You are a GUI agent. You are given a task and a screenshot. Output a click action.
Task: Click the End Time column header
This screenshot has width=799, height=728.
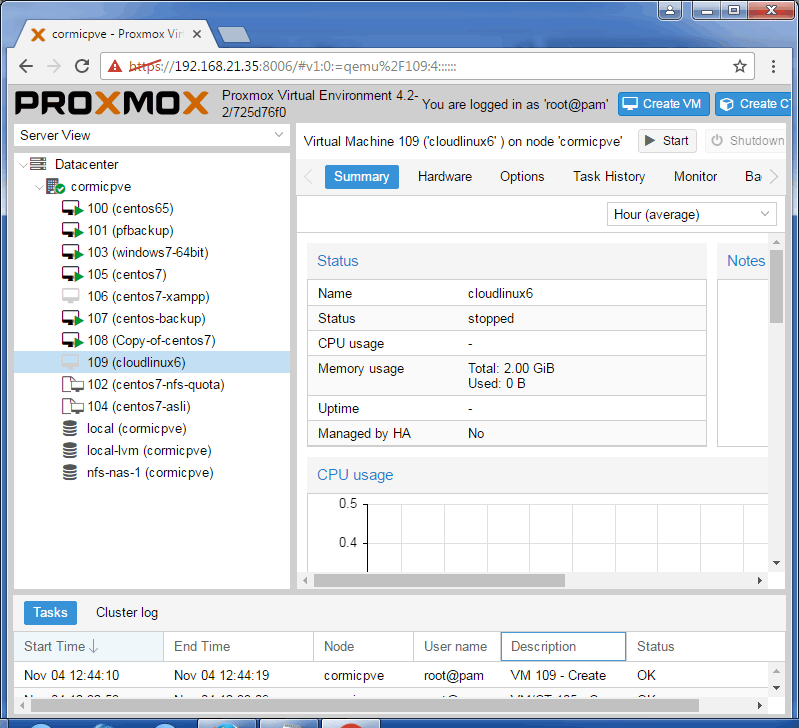tap(238, 646)
